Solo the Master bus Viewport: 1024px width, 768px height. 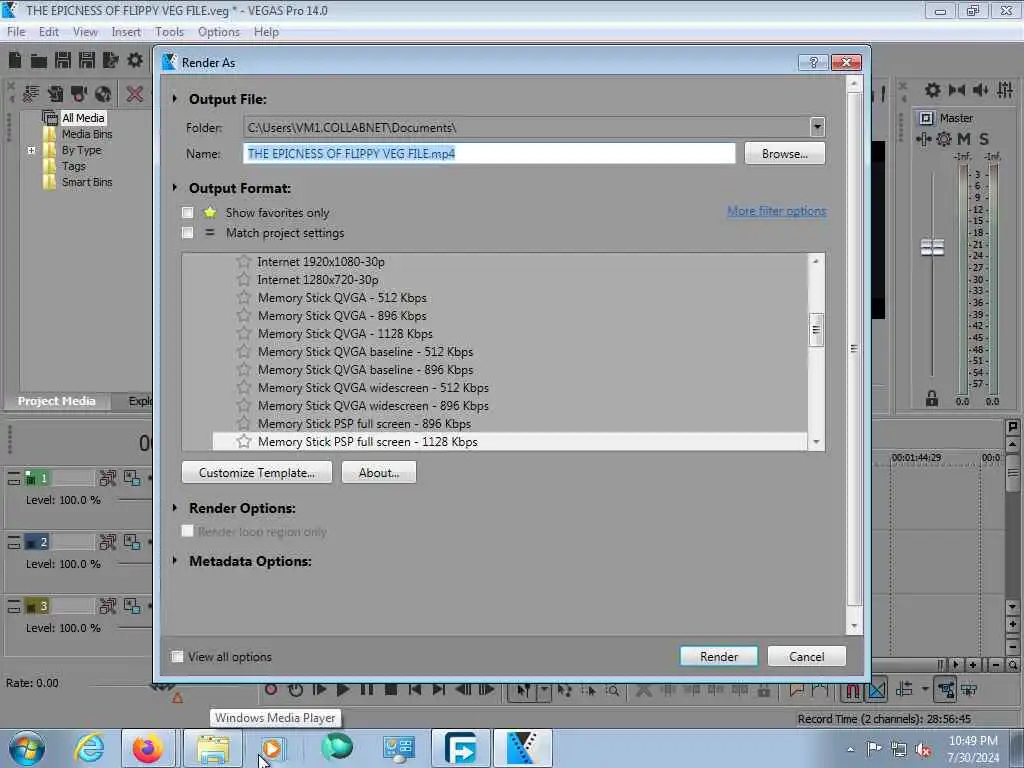click(984, 139)
